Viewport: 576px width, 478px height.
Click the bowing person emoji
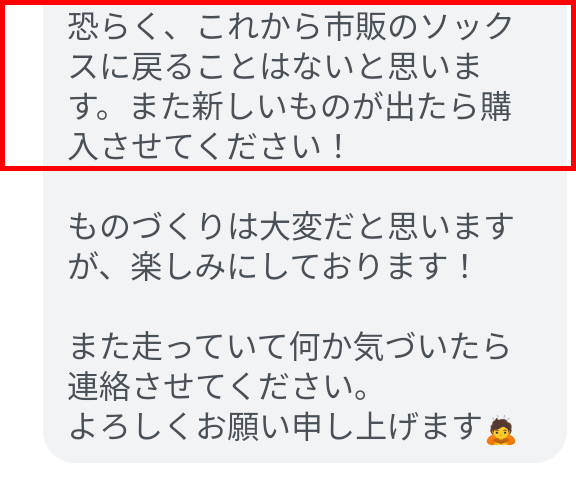(x=501, y=431)
